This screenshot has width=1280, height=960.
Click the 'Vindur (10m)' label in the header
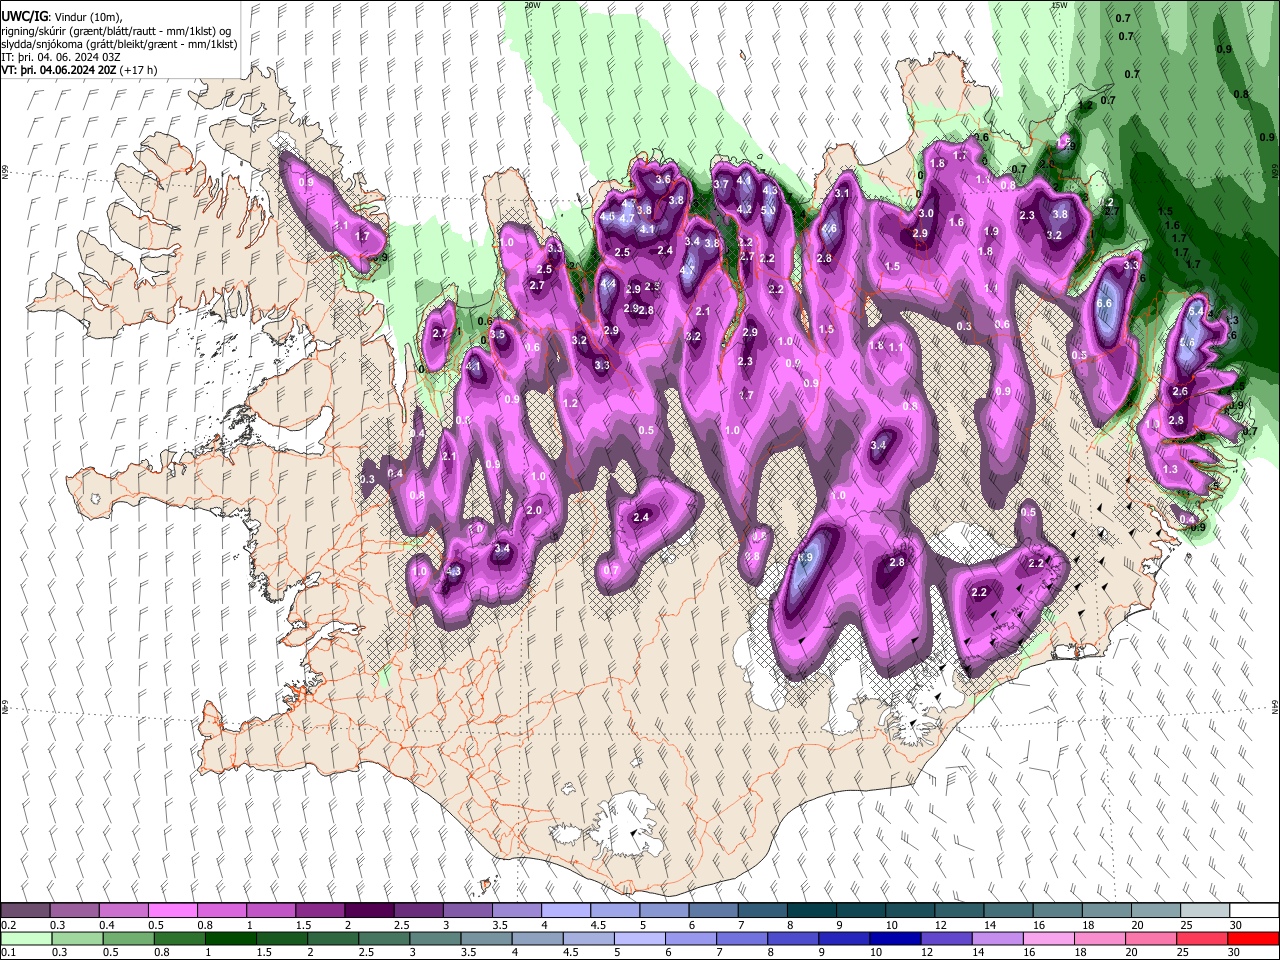pyautogui.click(x=89, y=17)
